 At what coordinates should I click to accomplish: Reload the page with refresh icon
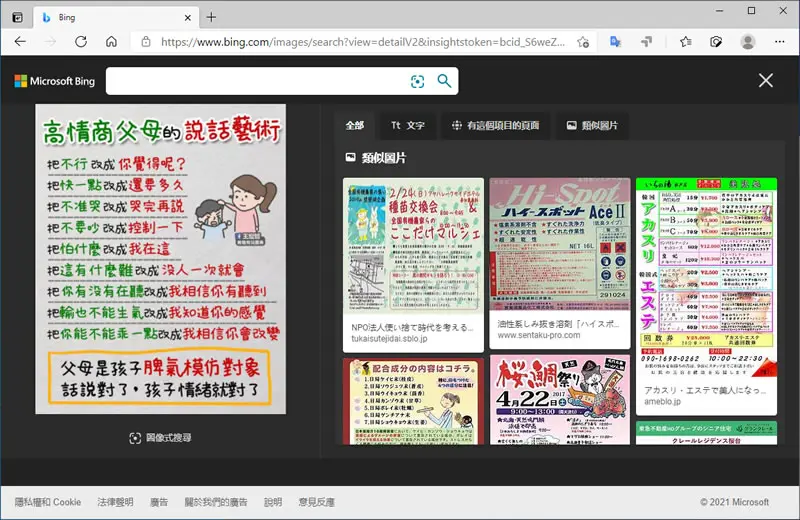[x=81, y=41]
